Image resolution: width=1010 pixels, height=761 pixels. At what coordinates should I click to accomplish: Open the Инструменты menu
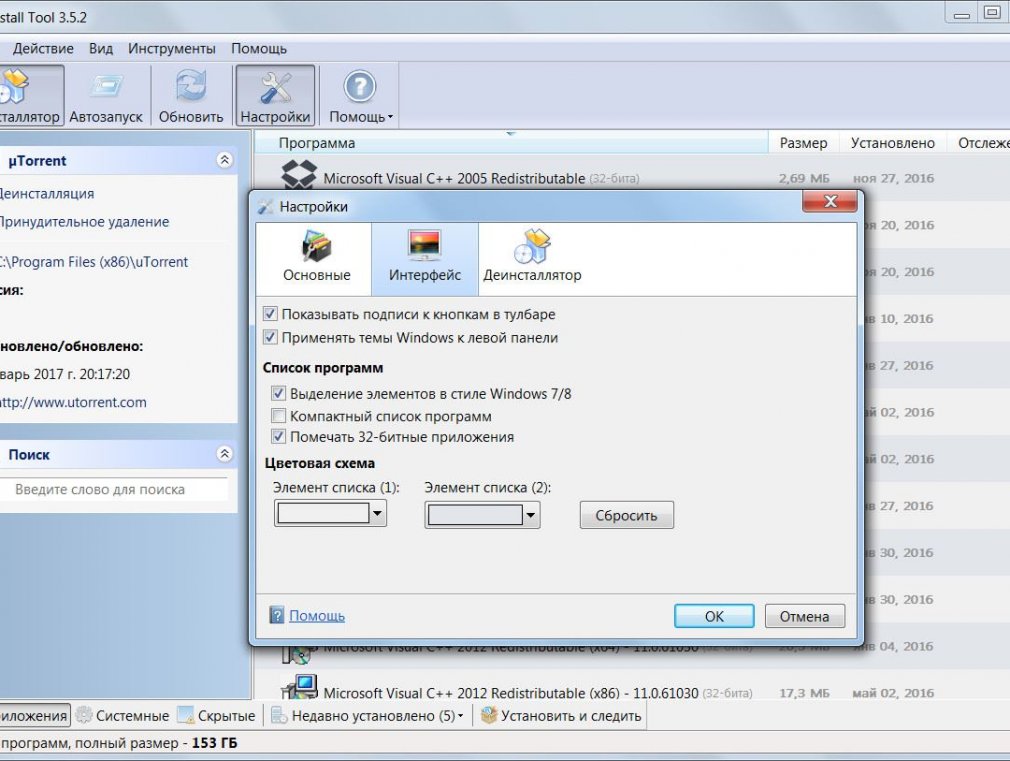click(171, 48)
